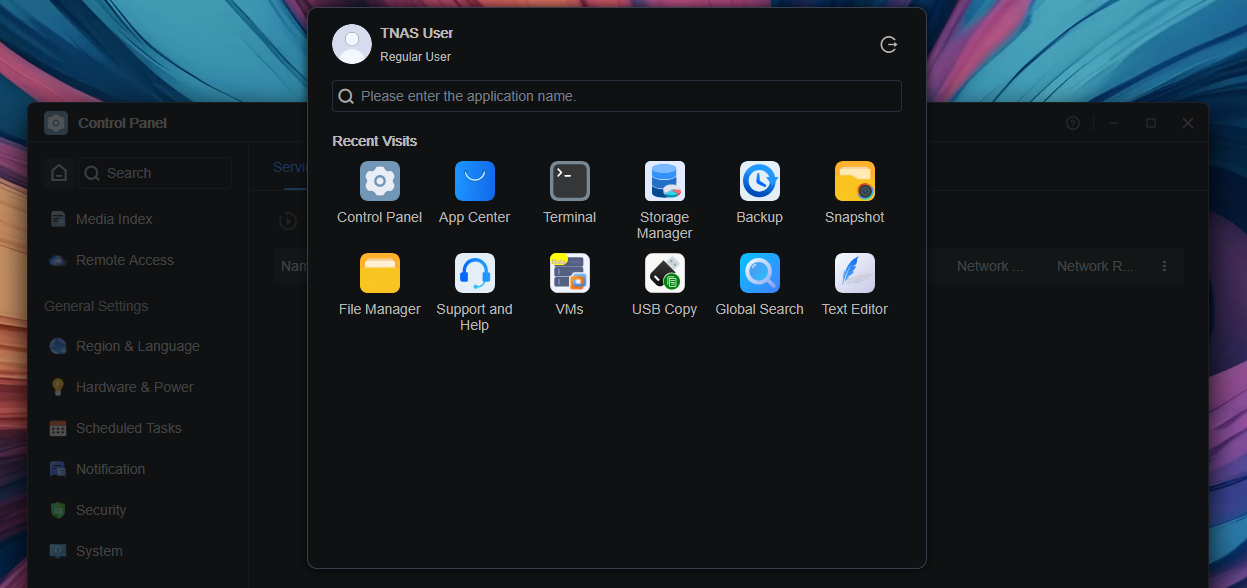Image resolution: width=1247 pixels, height=588 pixels.
Task: Click the start service play icon
Action: pos(288,221)
